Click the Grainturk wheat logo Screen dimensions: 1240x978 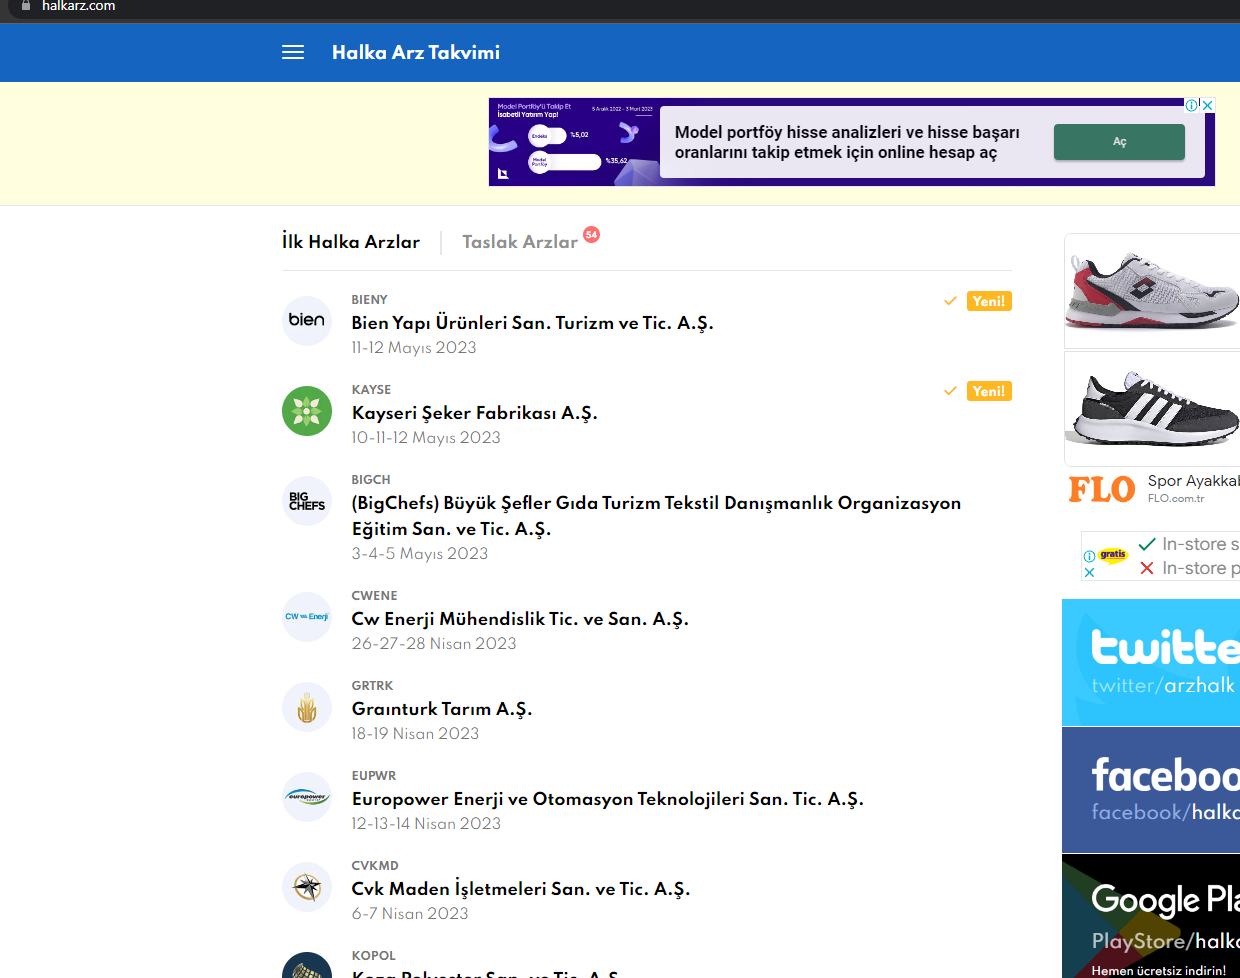click(307, 707)
